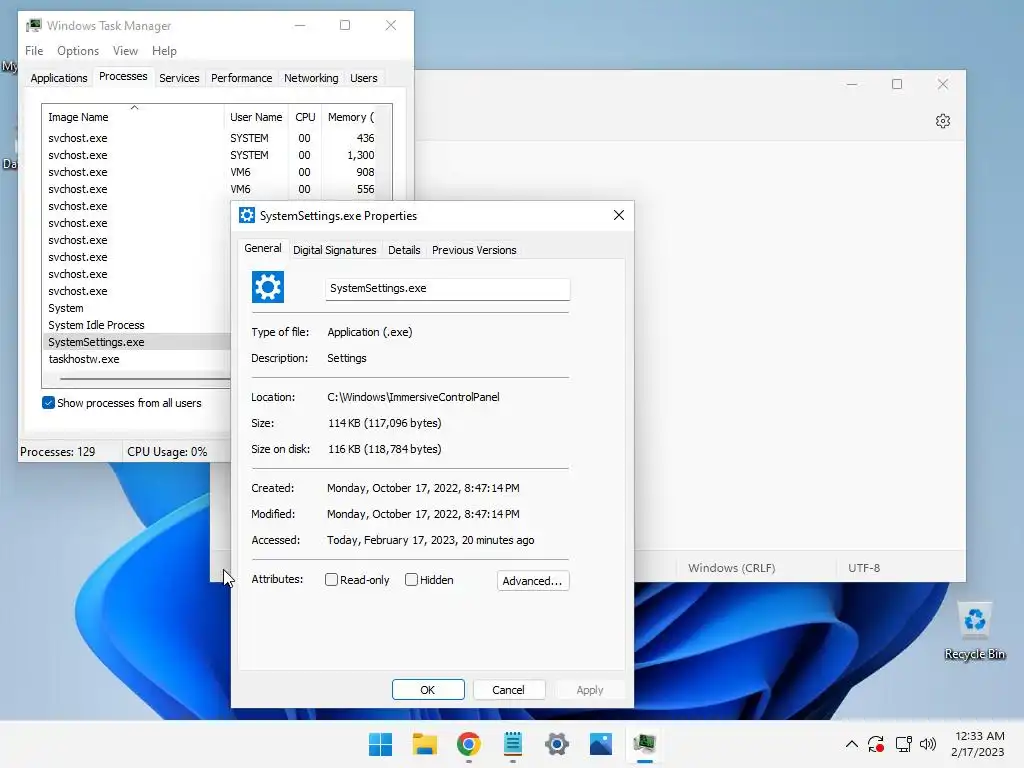This screenshot has height=768, width=1024.
Task: Sort by Image Name column header
Action: point(133,117)
